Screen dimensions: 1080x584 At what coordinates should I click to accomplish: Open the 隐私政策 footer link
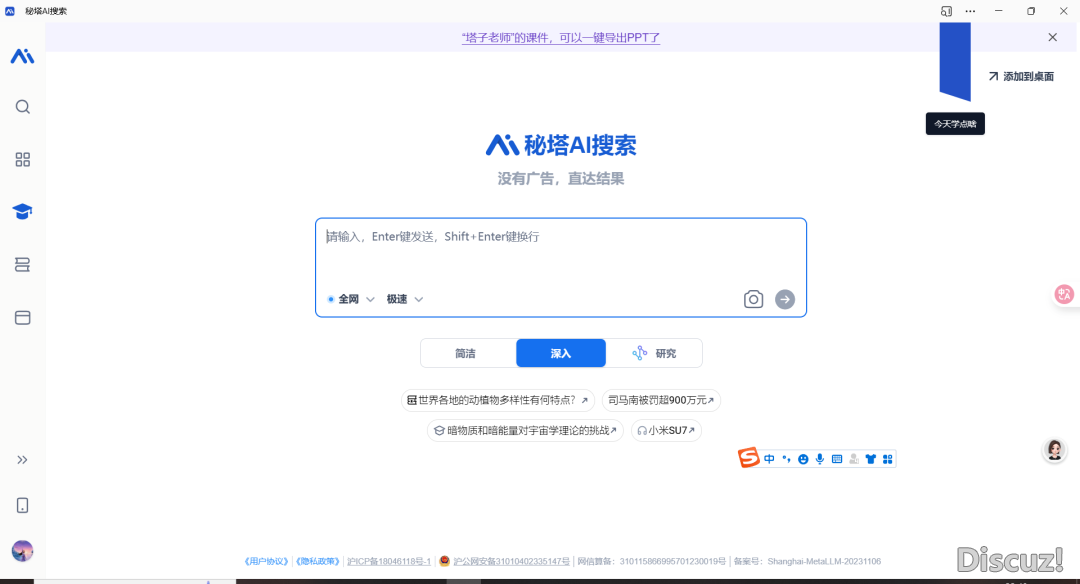pyautogui.click(x=318, y=561)
